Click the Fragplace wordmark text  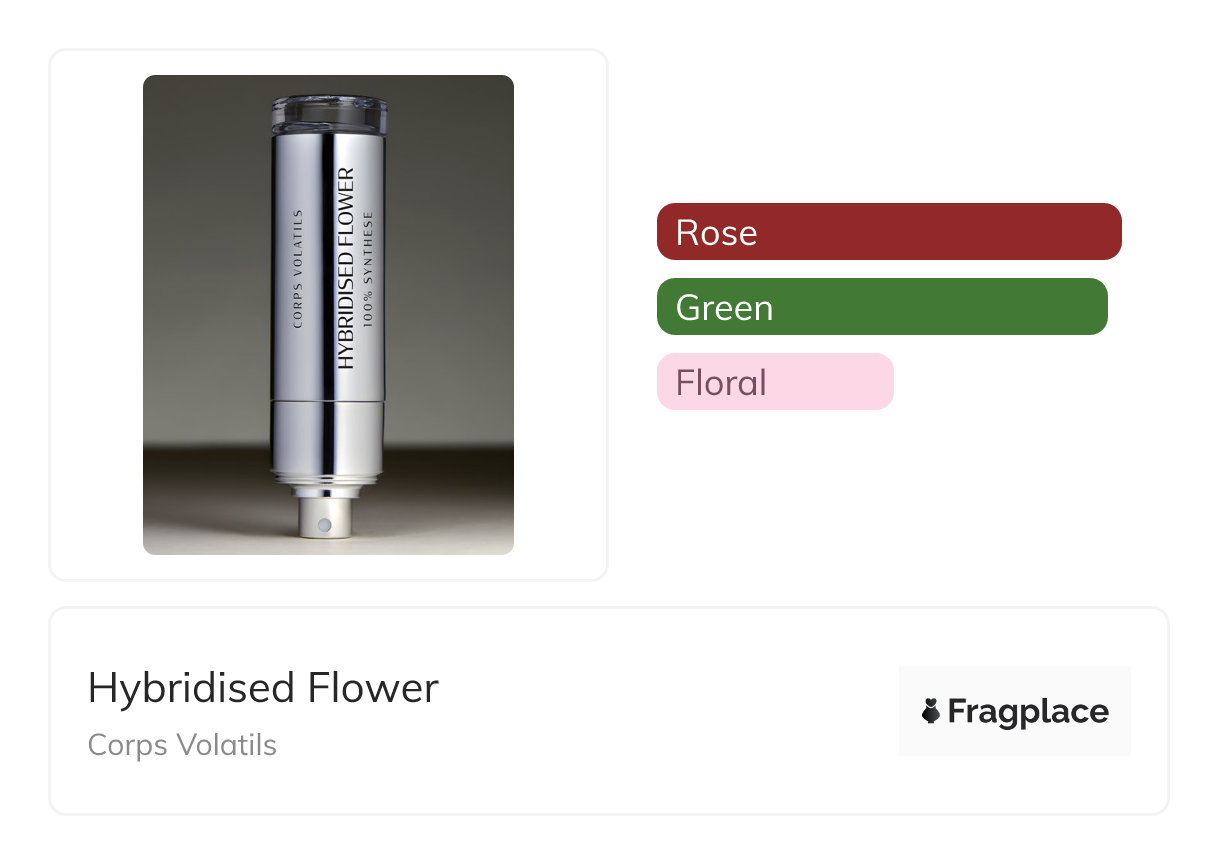coord(1028,712)
